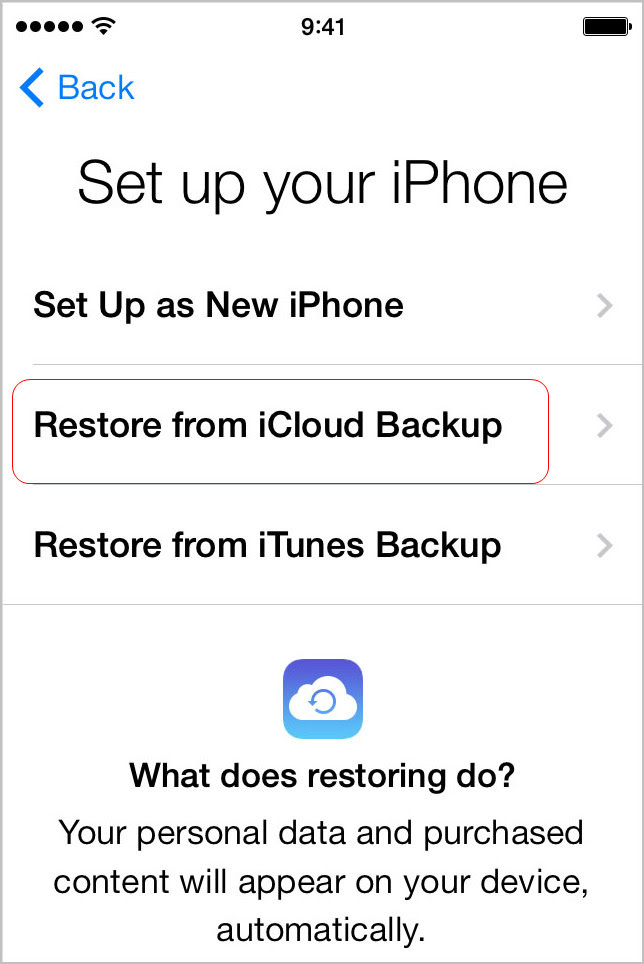Tap the cellular signal strength dots
Screen dimensions: 644x964
(49, 26)
